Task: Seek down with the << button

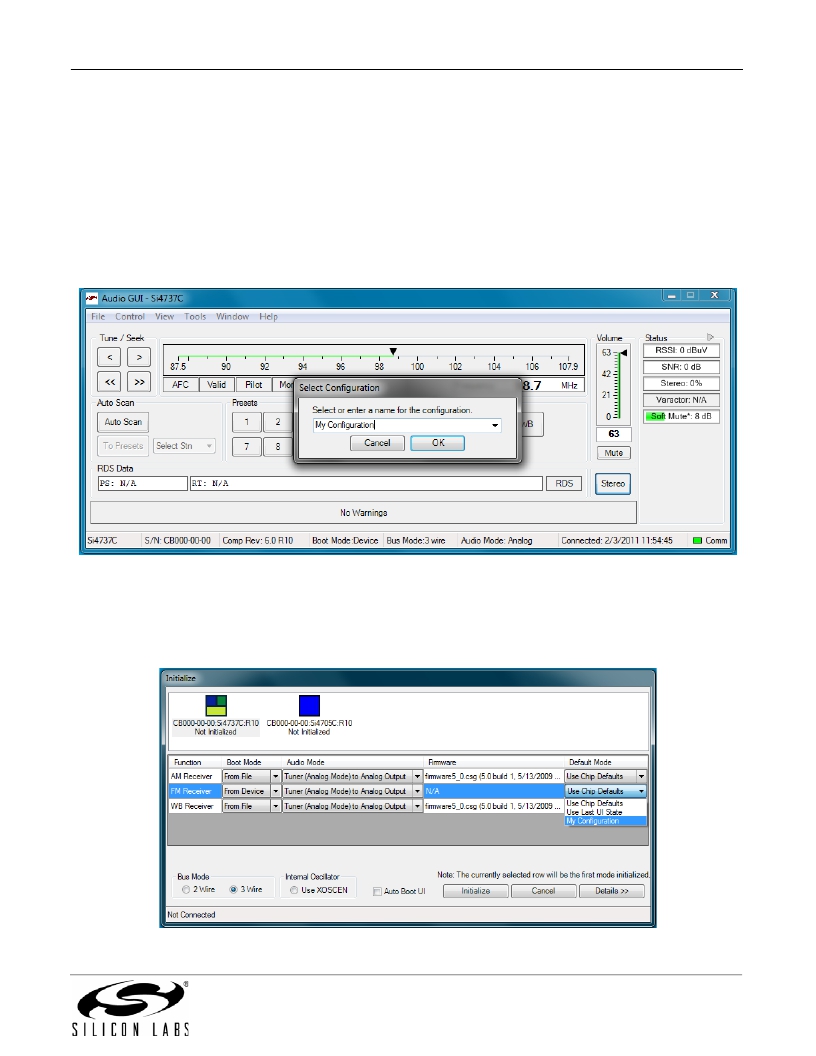Action: (x=109, y=382)
